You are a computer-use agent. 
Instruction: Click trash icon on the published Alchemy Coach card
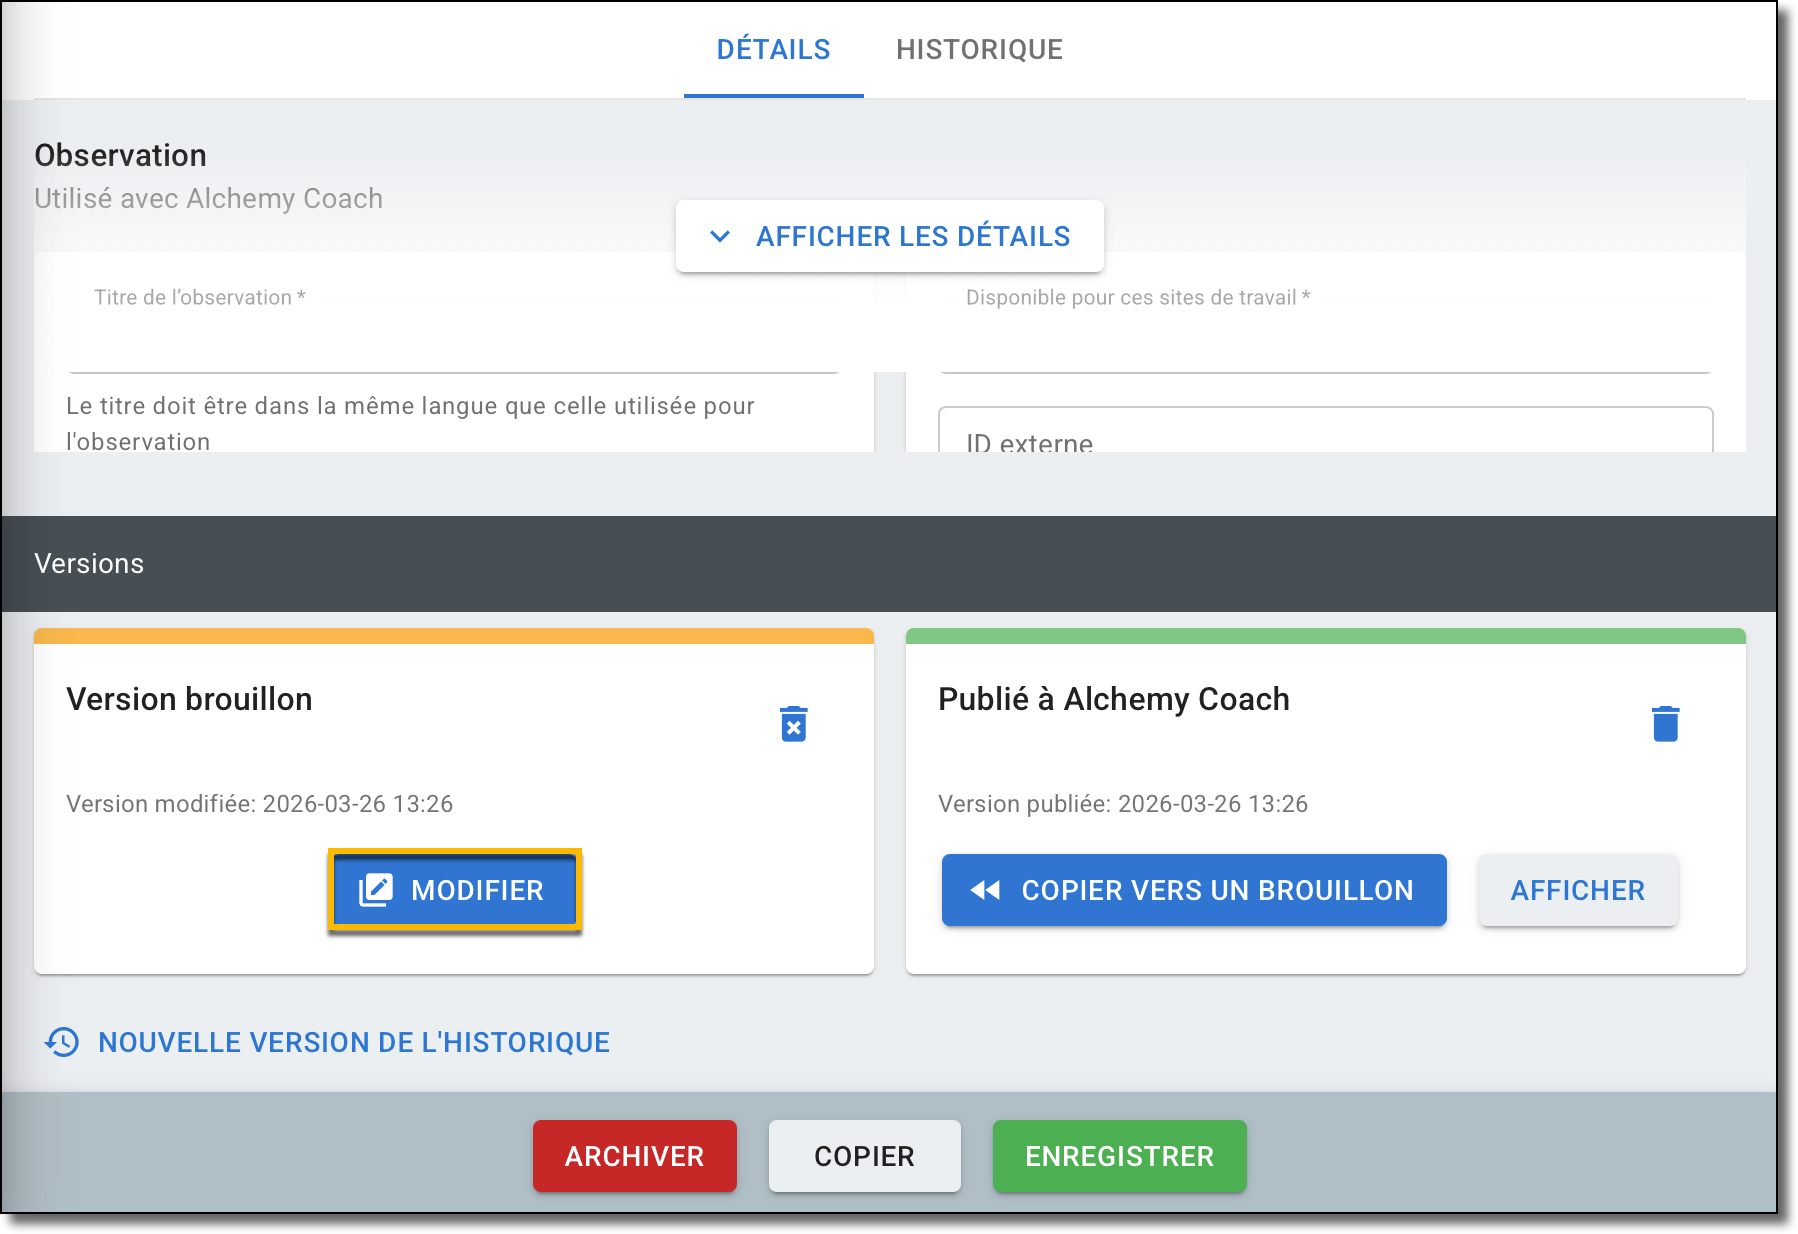1665,724
